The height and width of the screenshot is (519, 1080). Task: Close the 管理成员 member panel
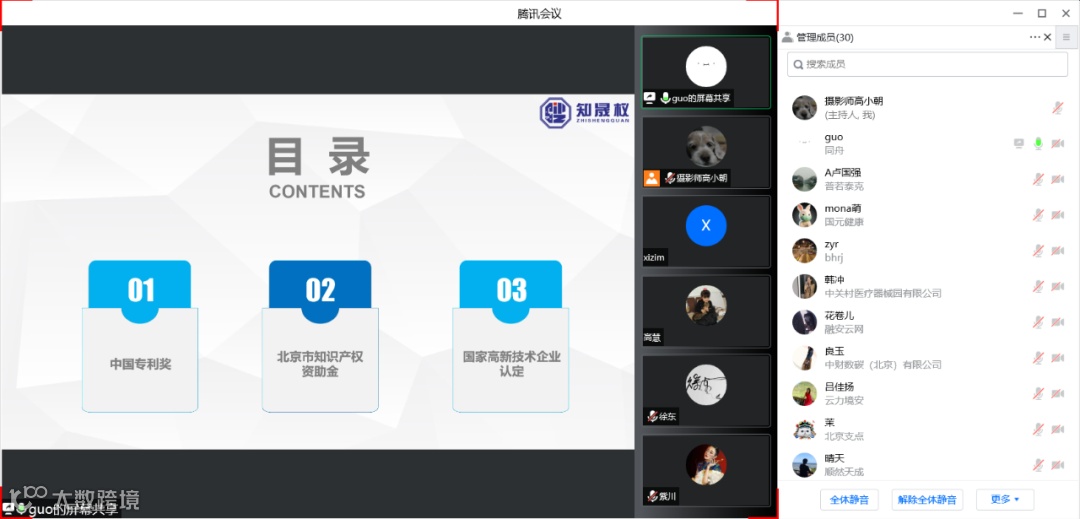pos(1048,37)
